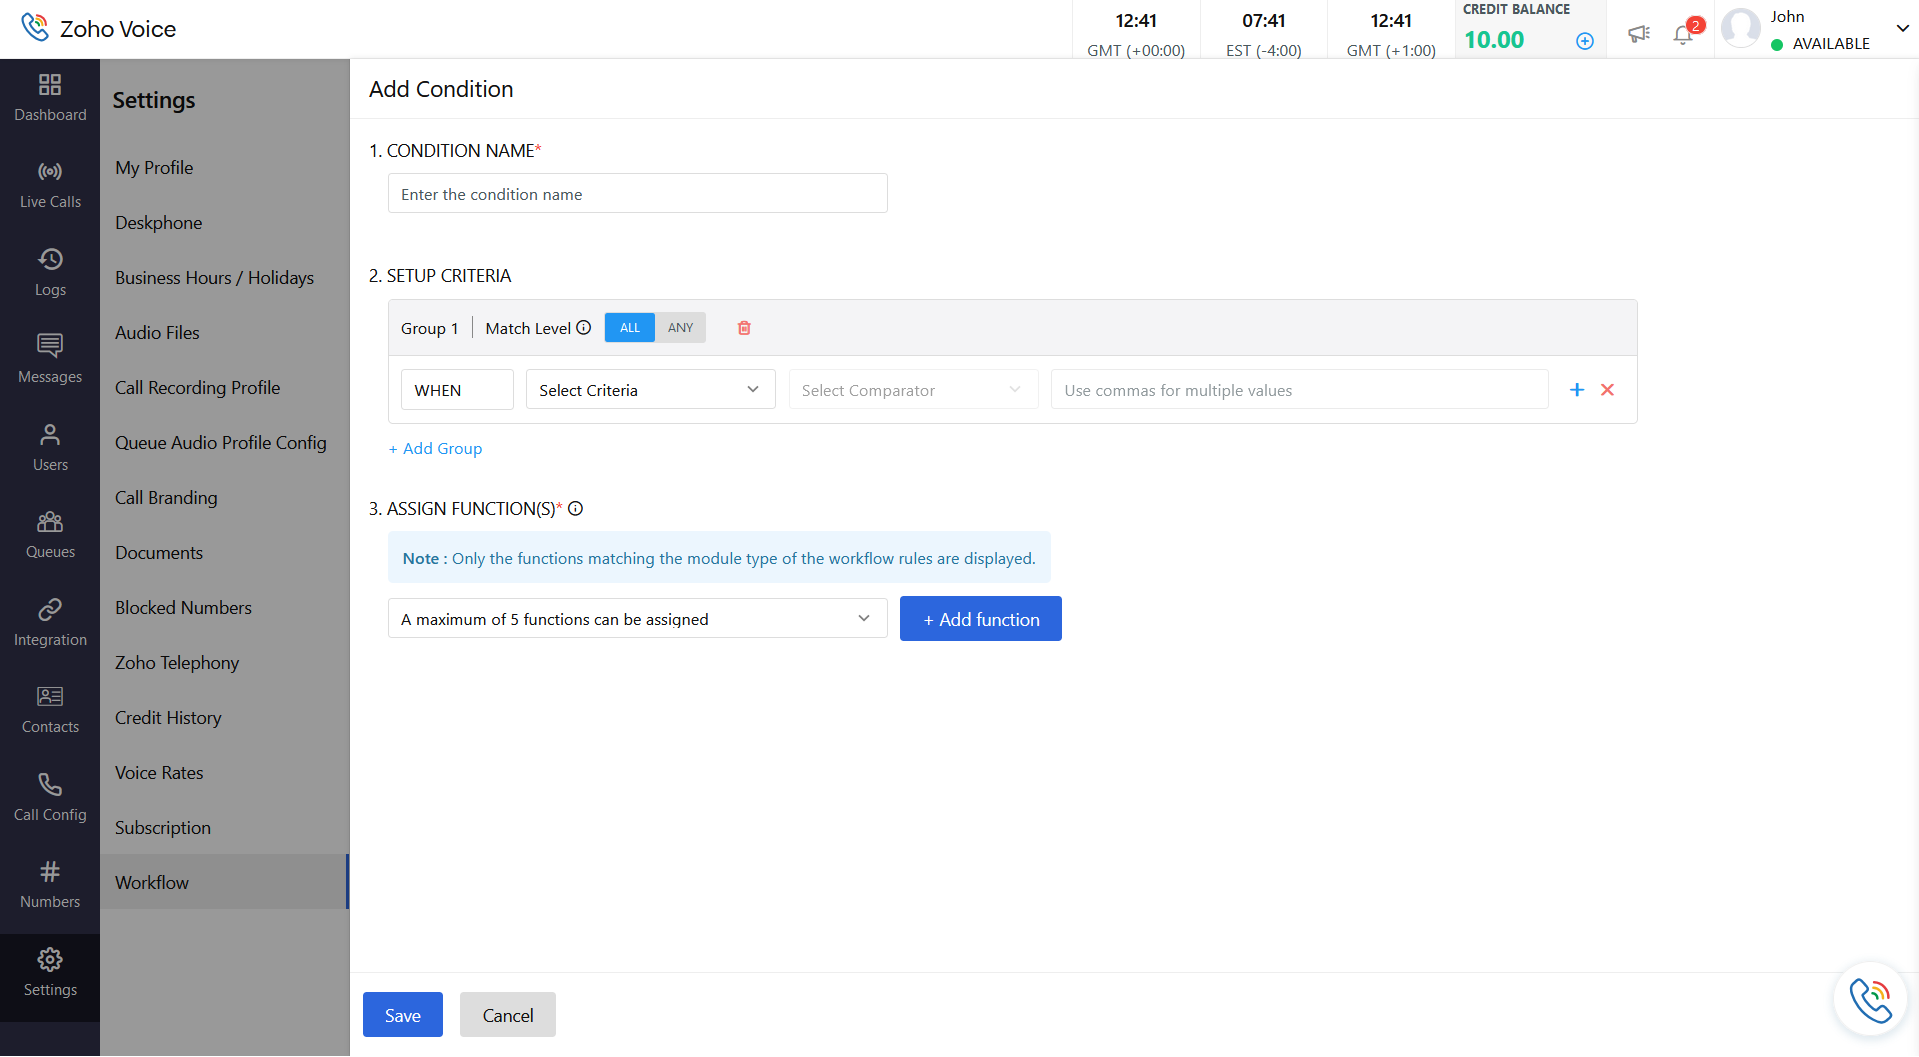This screenshot has height=1057, width=1919.
Task: Click the Add Group link
Action: (x=435, y=449)
